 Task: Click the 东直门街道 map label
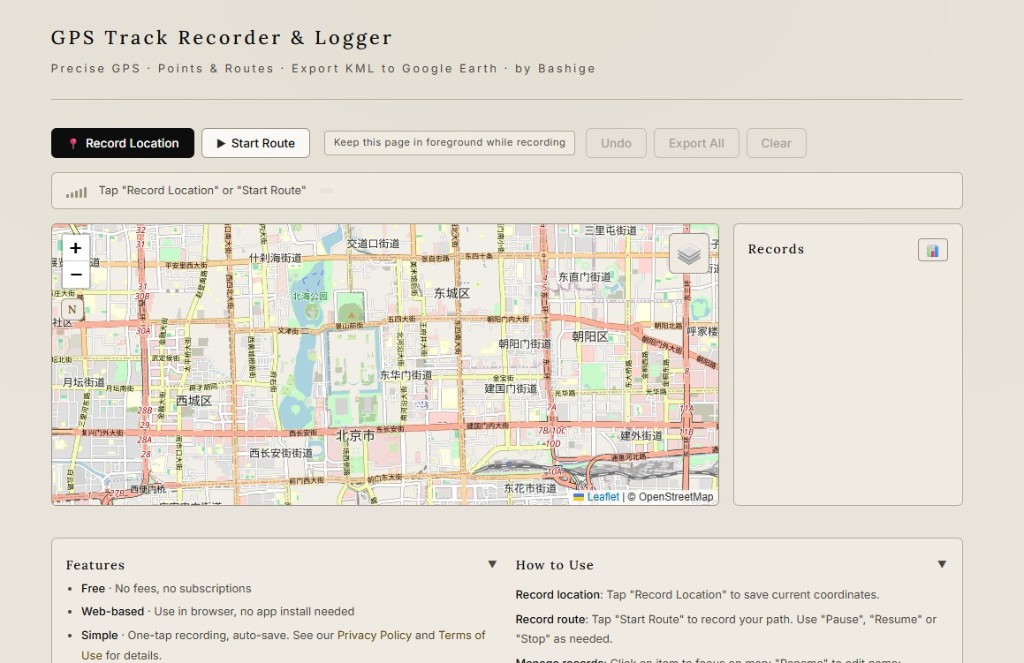pyautogui.click(x=584, y=277)
